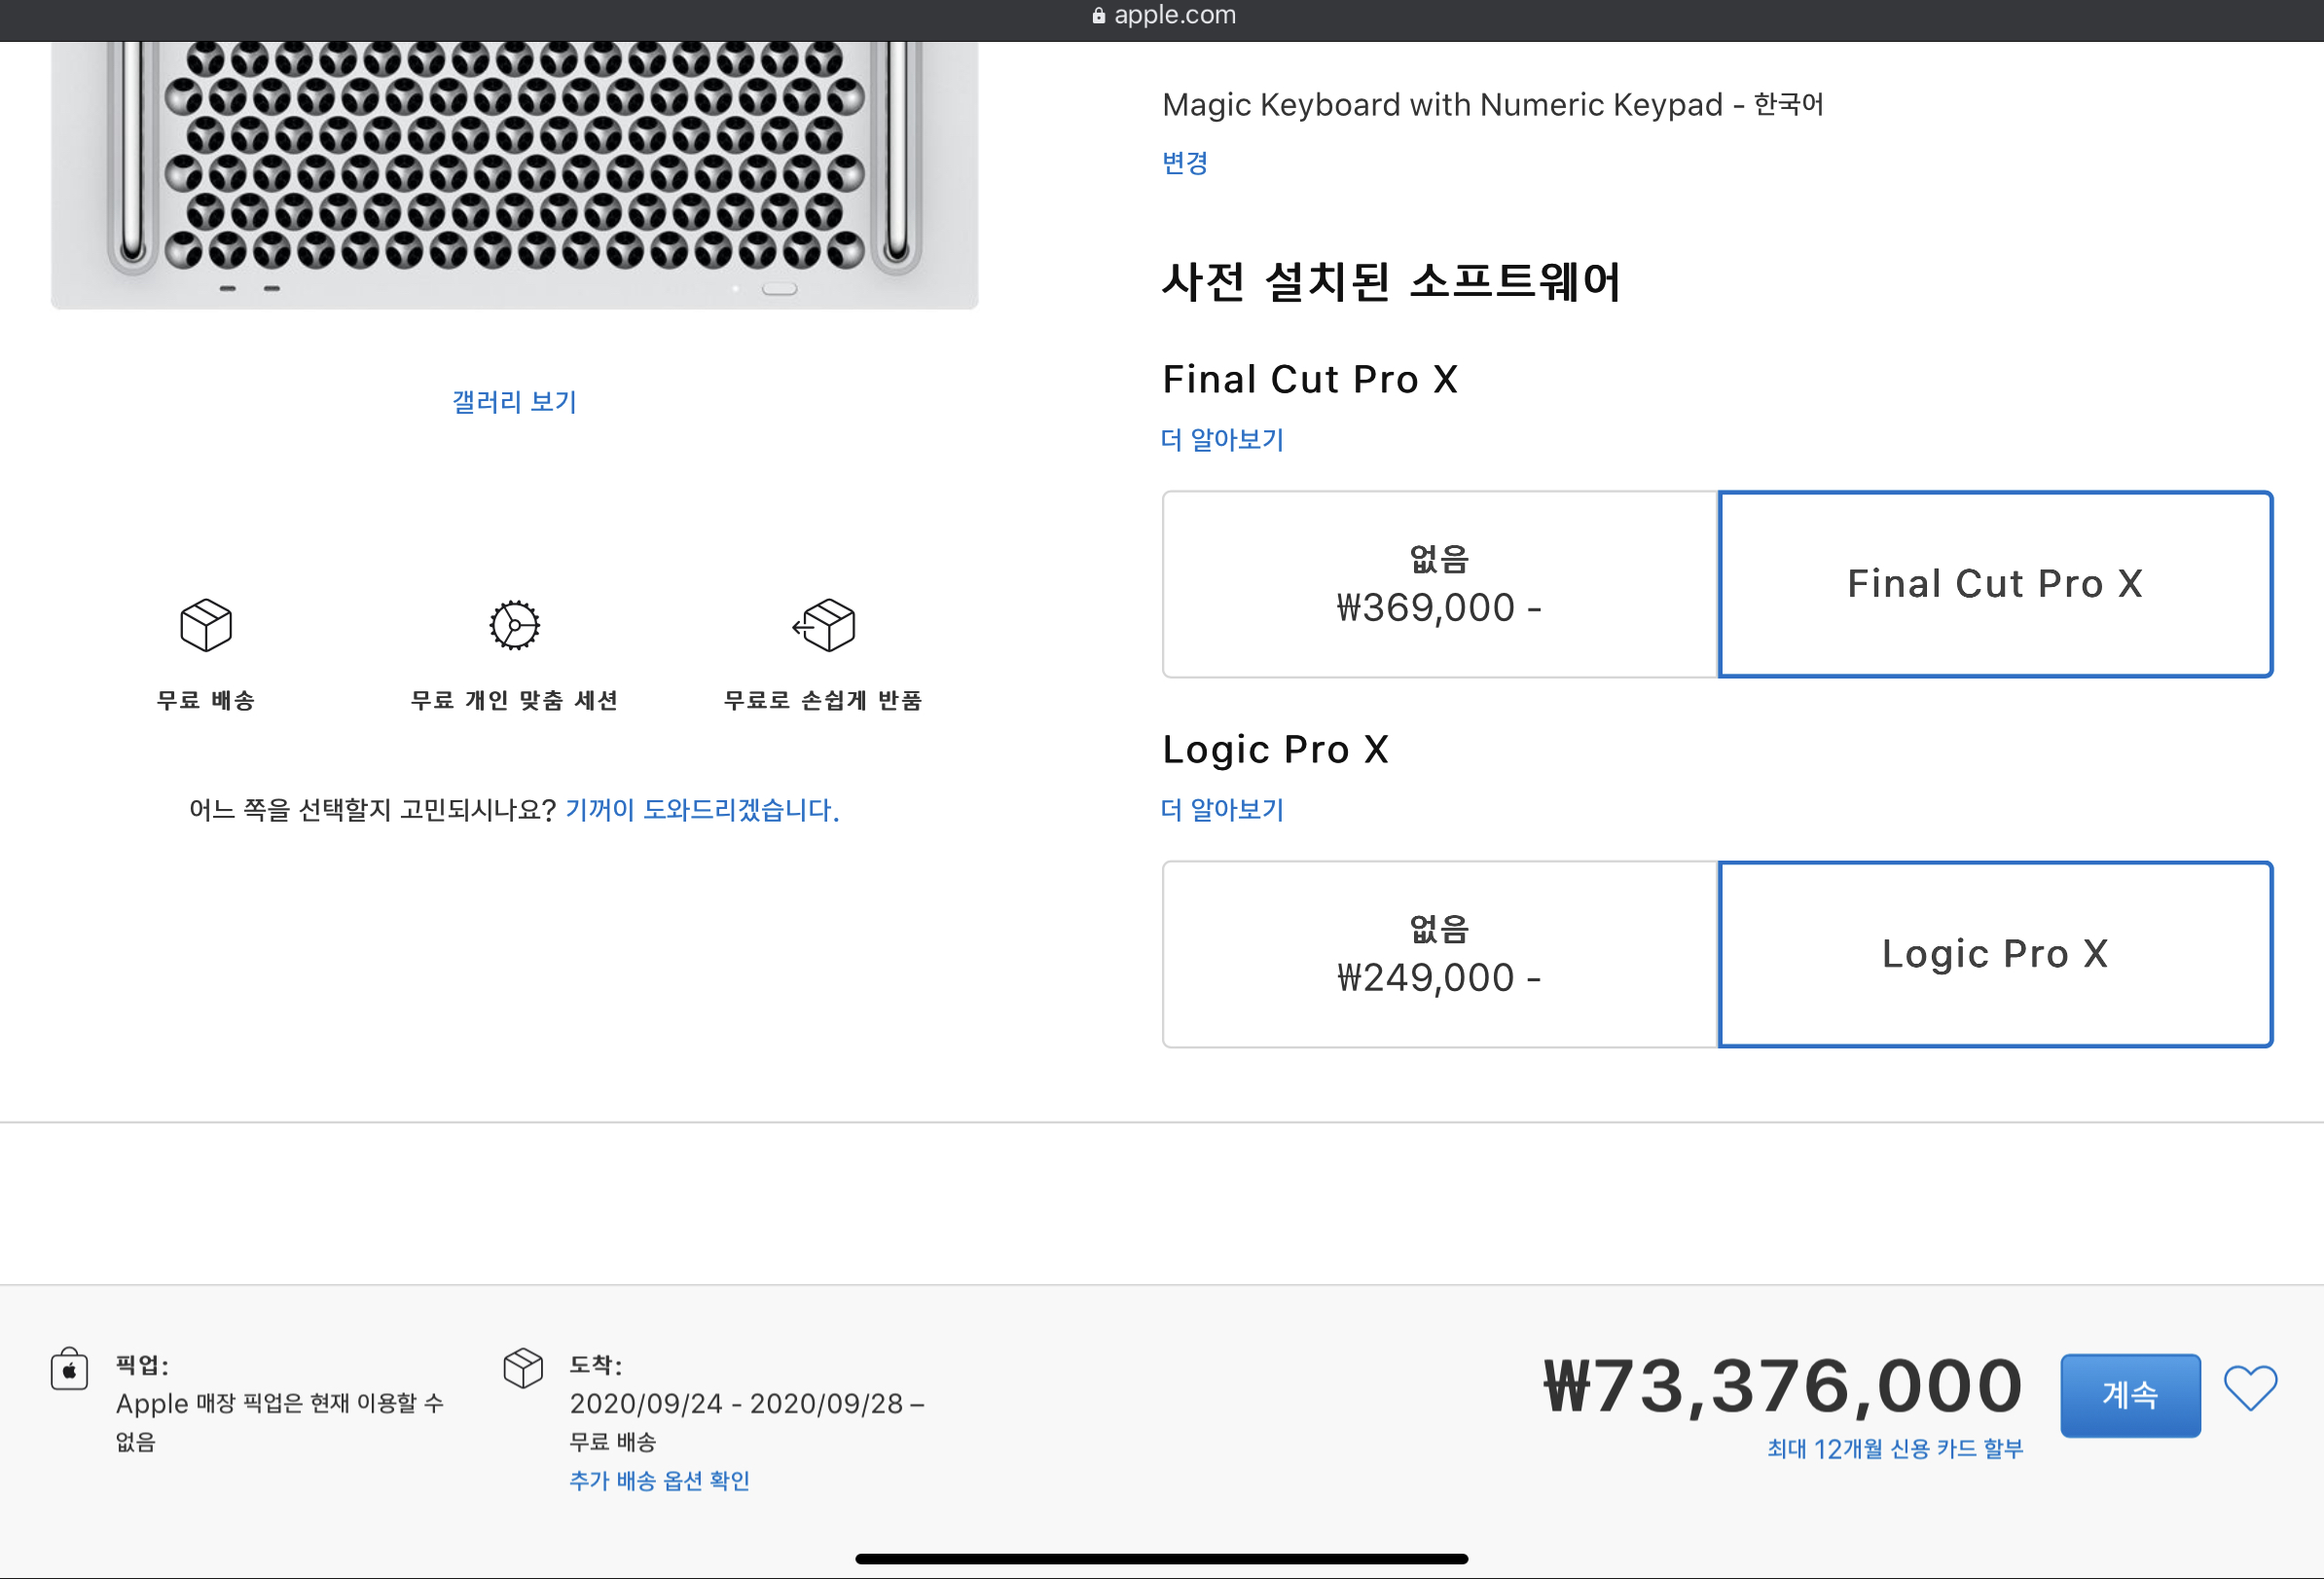Select the Final Cut Pro X option
Screen dimensions: 2324x1579
(x=1994, y=584)
